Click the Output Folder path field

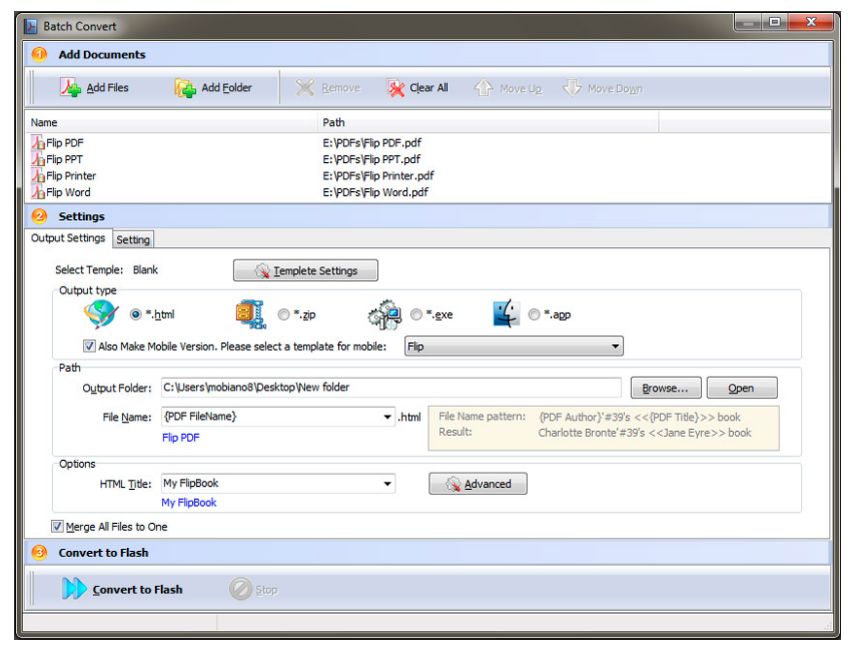pos(391,388)
